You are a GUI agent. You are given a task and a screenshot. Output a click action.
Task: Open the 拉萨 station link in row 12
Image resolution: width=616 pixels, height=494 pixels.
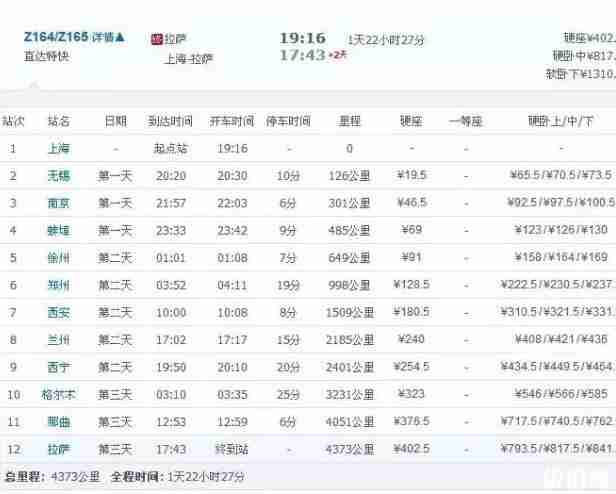(59, 449)
